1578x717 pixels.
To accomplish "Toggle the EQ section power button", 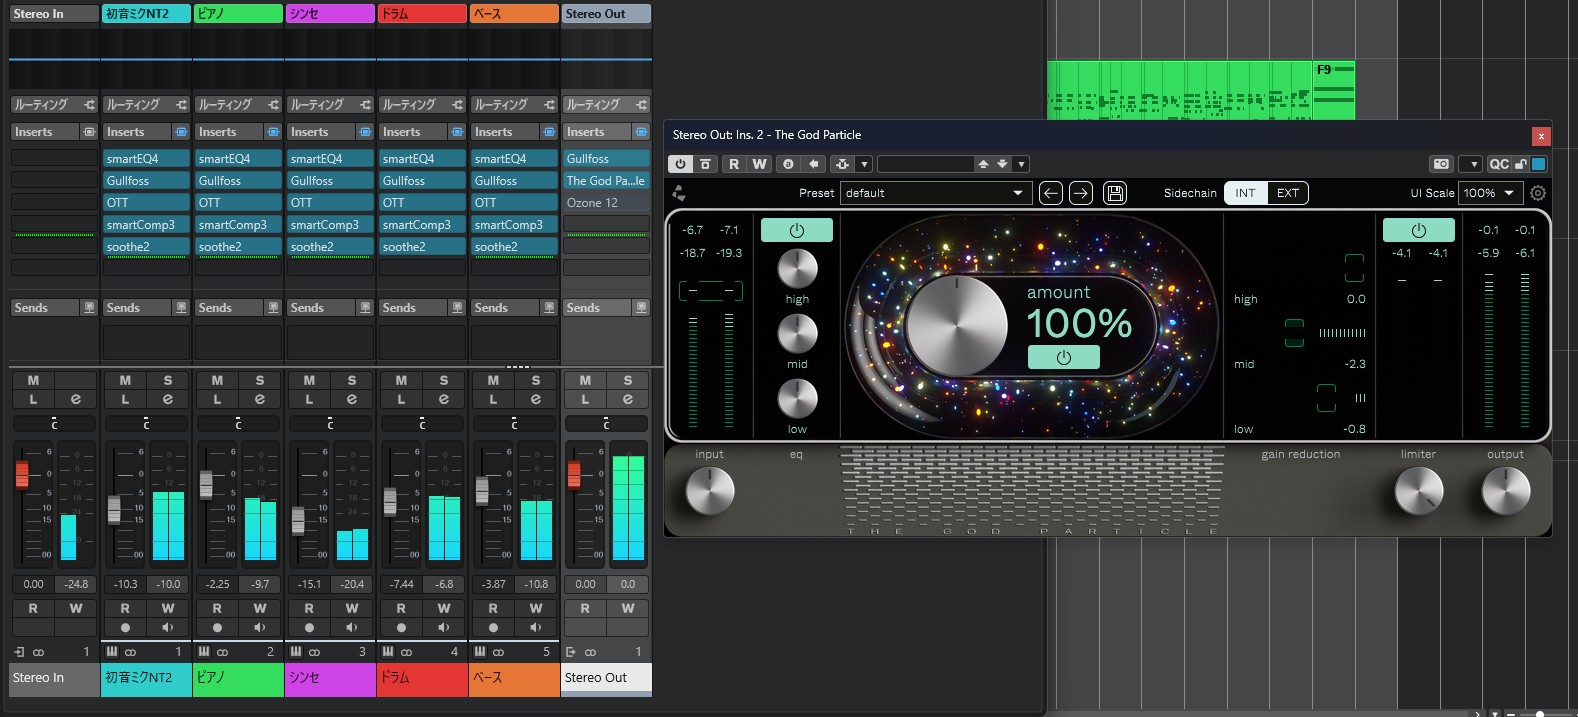I will (x=796, y=230).
